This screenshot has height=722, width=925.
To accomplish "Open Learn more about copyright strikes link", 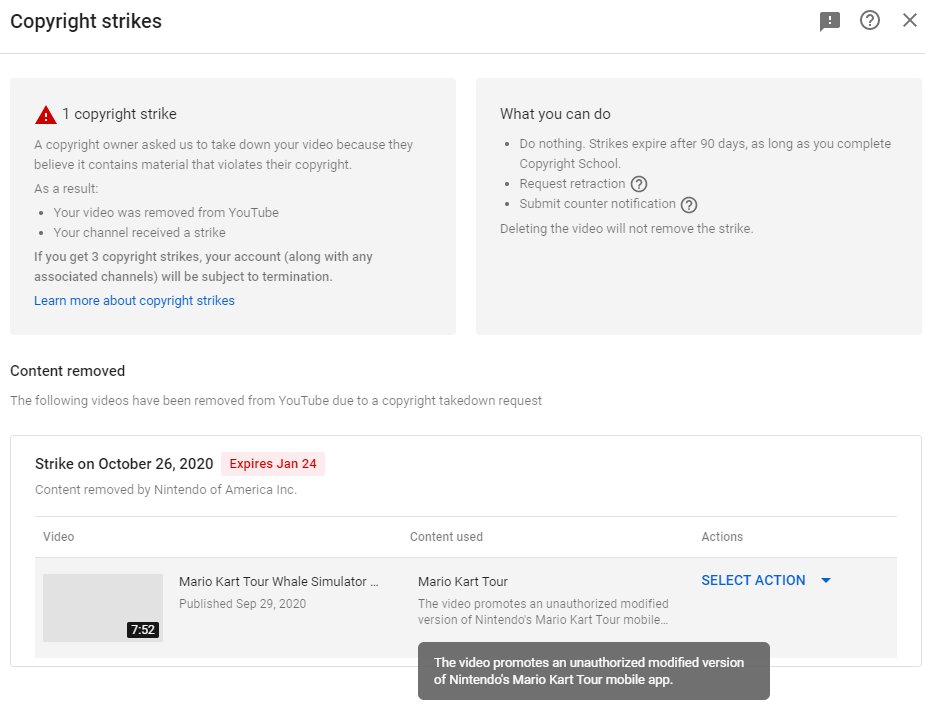I will tap(134, 301).
